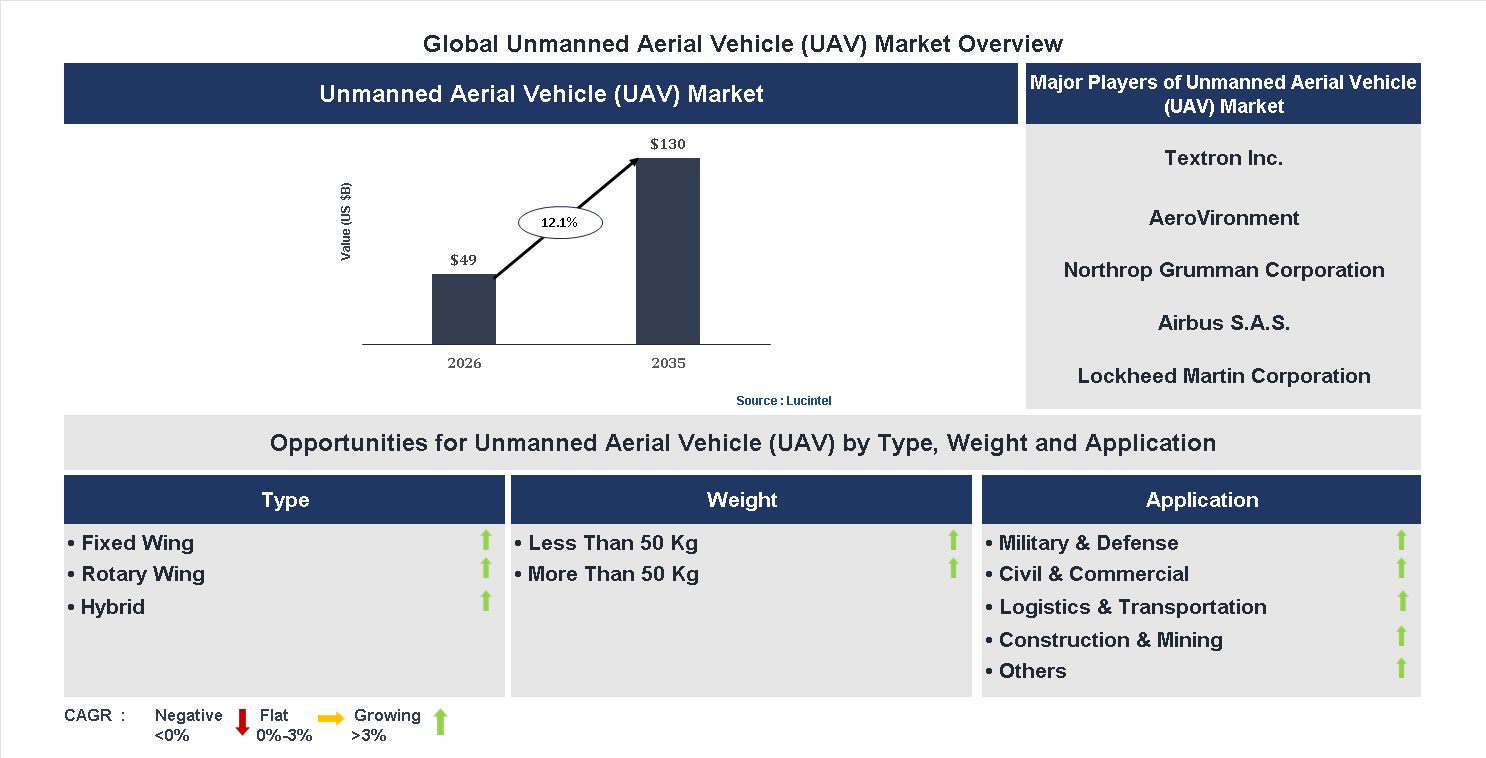This screenshot has height=758, width=1486.
Task: Click the growth arrow next to Rotary Wing
Action: pyautogui.click(x=485, y=569)
